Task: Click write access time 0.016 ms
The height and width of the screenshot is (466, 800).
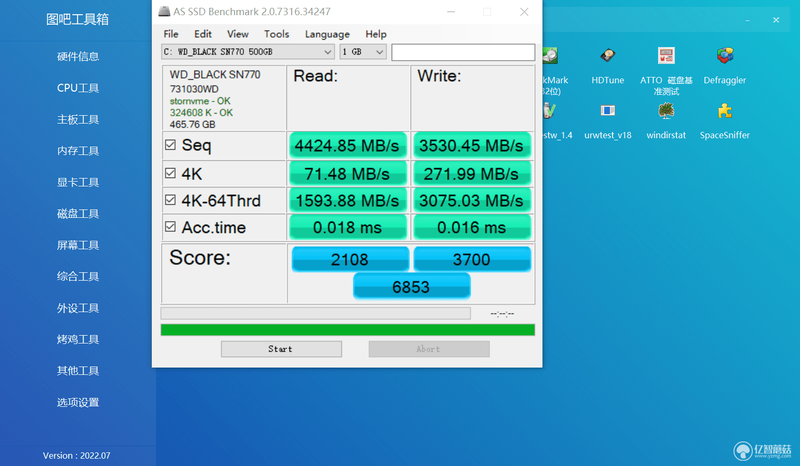Action: 471,227
